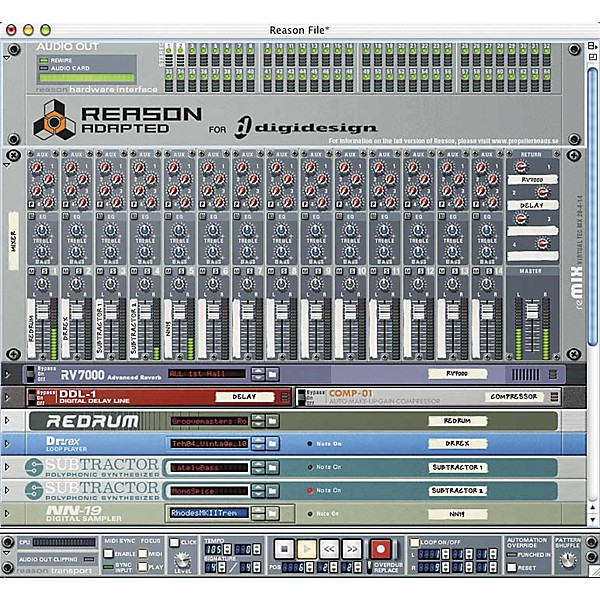This screenshot has width=600, height=600.
Task: Enable the EQ button on mixer channel 7
Action: coord(237,216)
